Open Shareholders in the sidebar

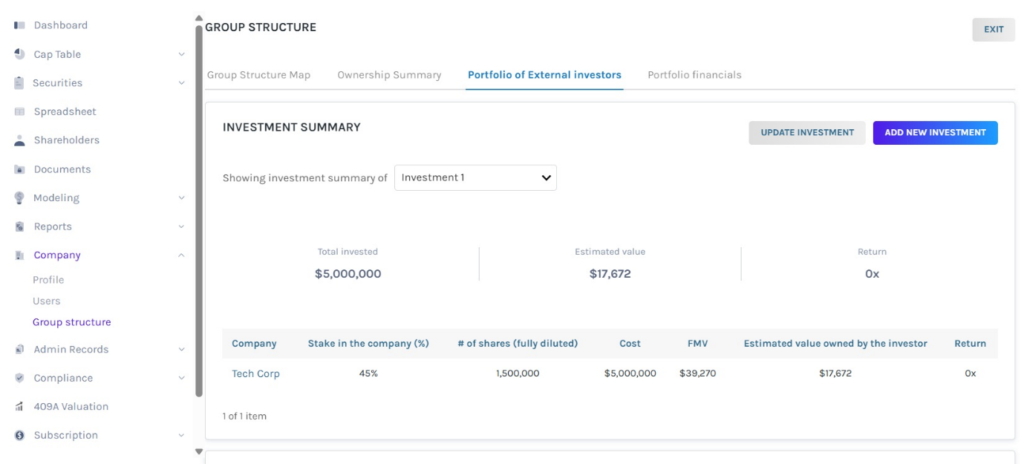(67, 140)
